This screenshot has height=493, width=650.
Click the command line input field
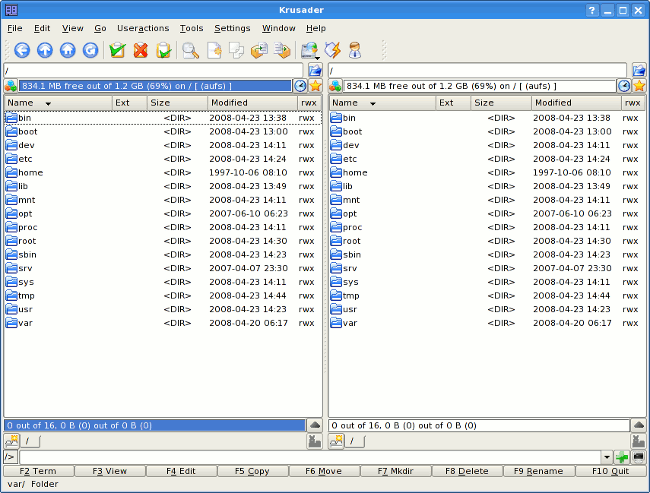click(x=310, y=457)
